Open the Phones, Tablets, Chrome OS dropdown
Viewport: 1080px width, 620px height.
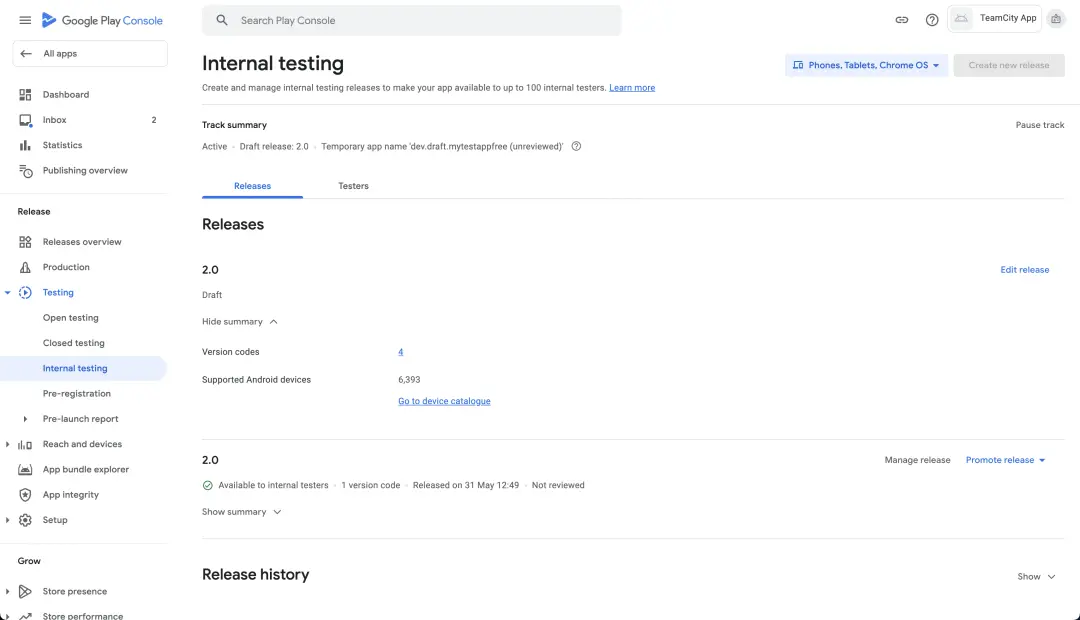(x=866, y=65)
